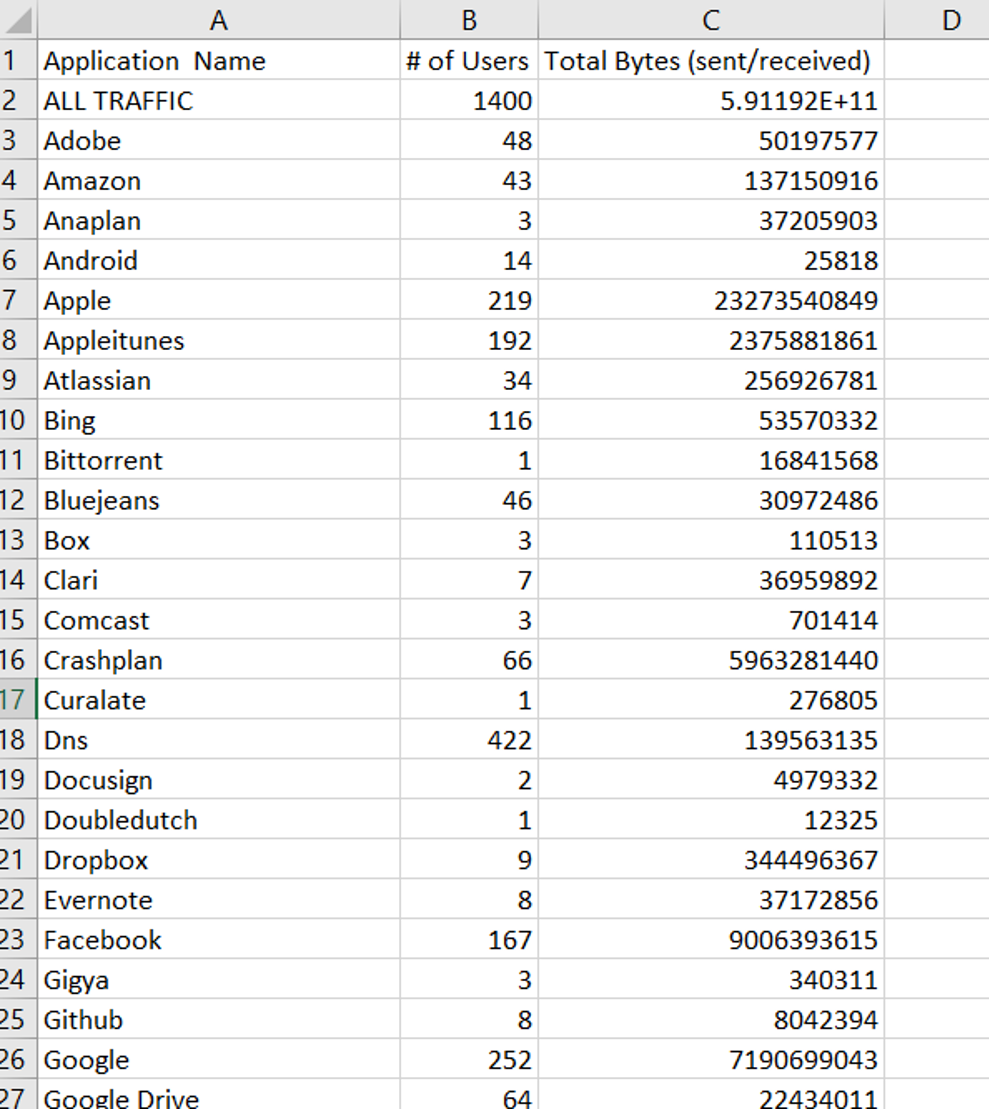
Task: Select the 'Clari' cell
Action: 218,580
